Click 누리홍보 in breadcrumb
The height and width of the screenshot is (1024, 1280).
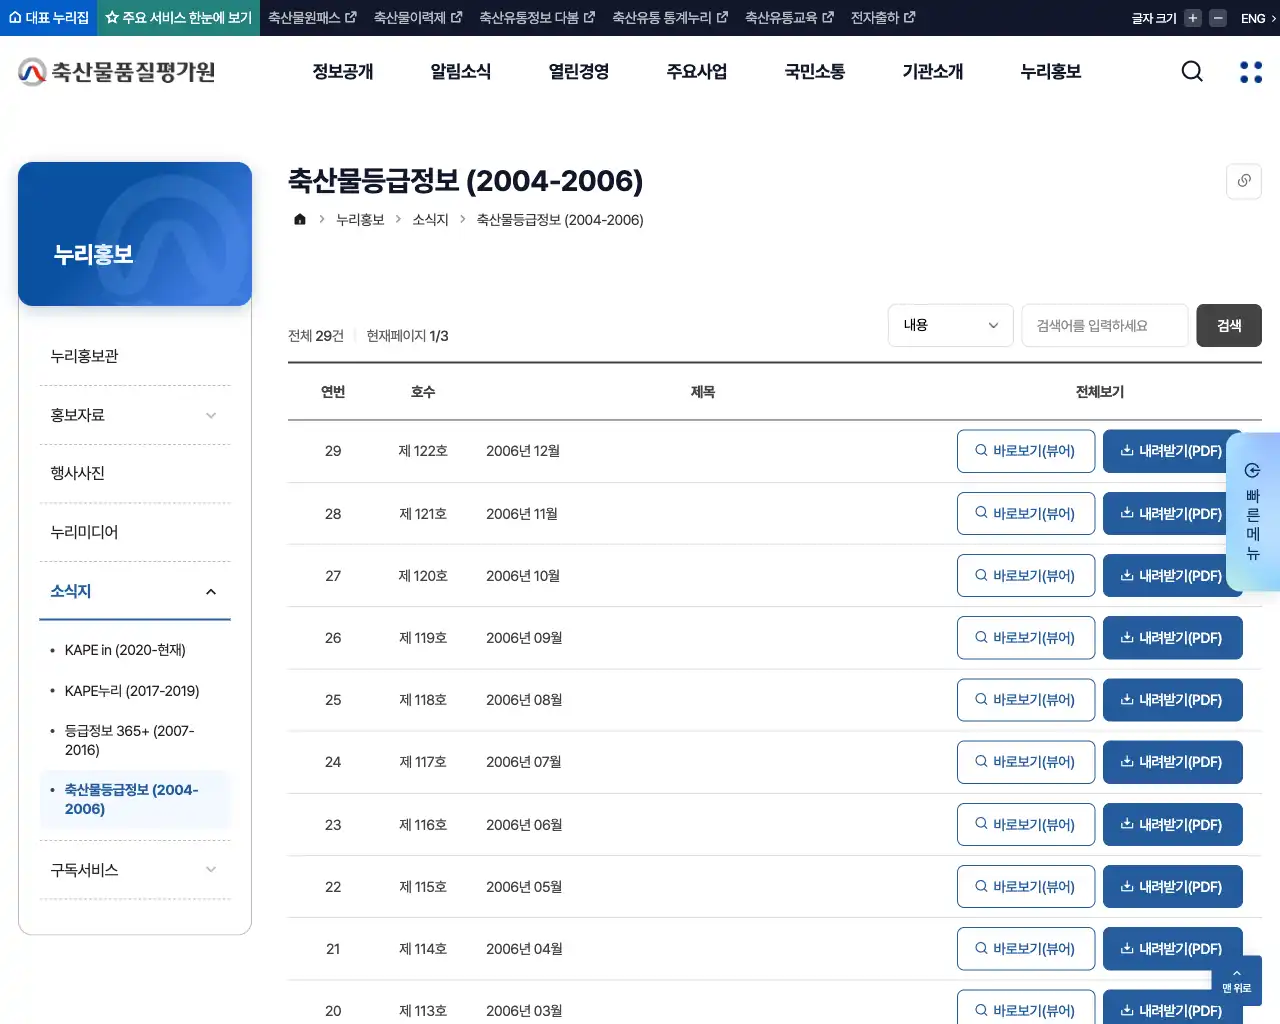360,220
